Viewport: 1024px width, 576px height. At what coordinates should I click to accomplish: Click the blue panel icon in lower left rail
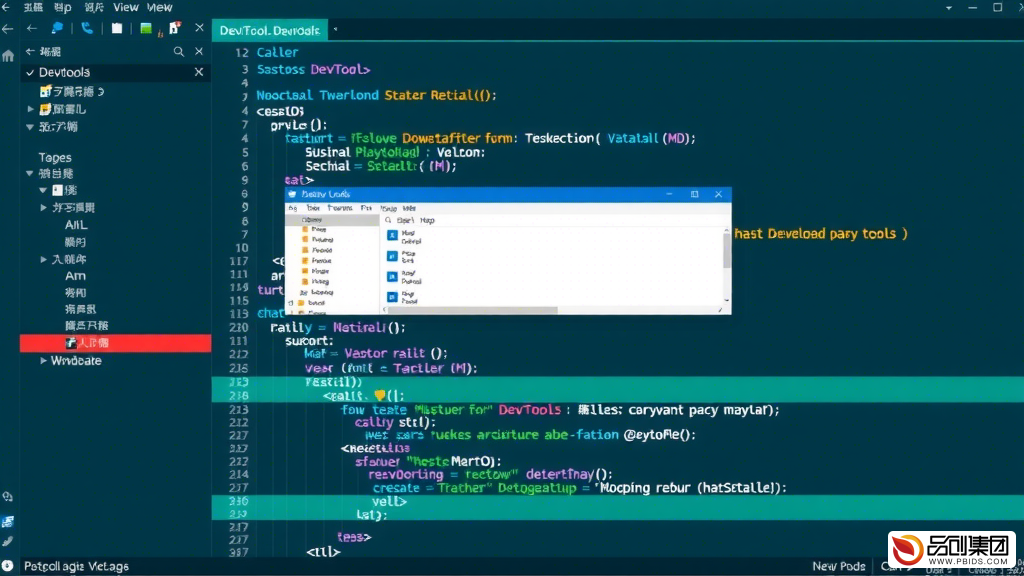click(8, 521)
